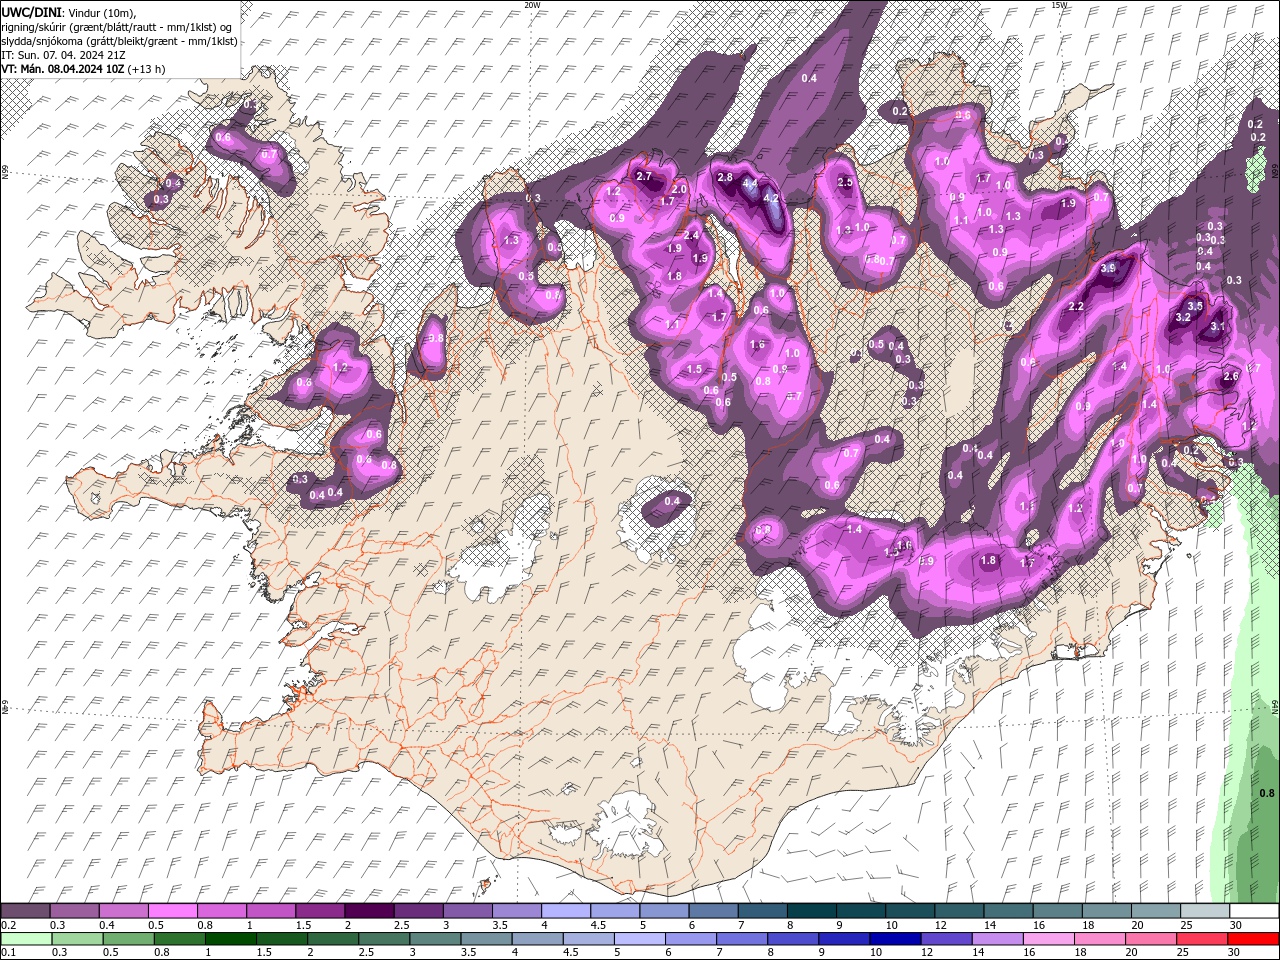Click the top legend row swatch labeled 4.5

point(615,910)
